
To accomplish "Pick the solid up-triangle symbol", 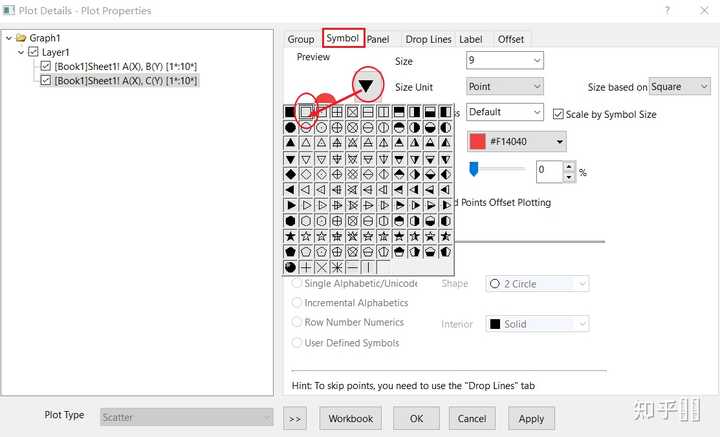I will click(x=290, y=143).
